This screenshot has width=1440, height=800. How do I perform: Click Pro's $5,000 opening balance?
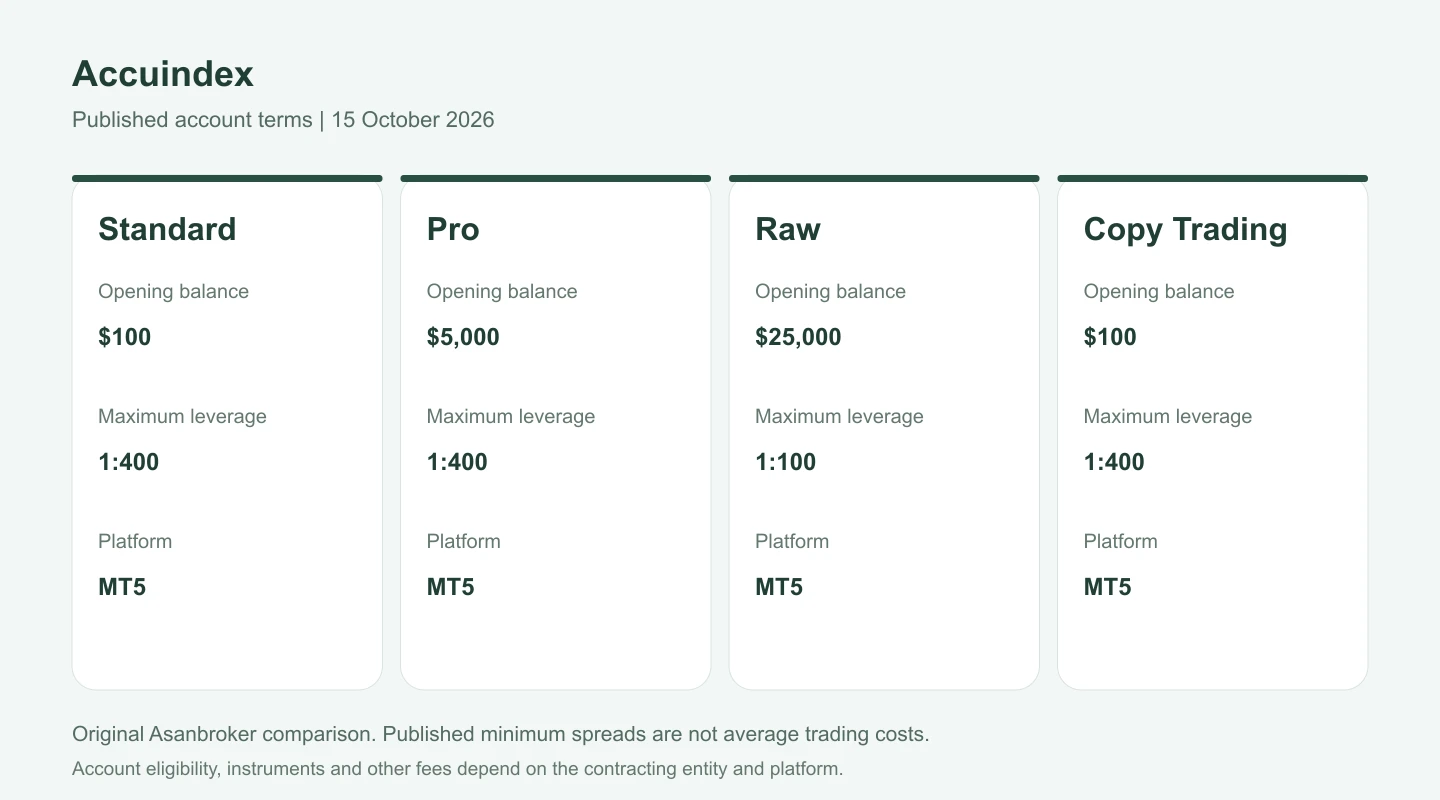pyautogui.click(x=463, y=337)
